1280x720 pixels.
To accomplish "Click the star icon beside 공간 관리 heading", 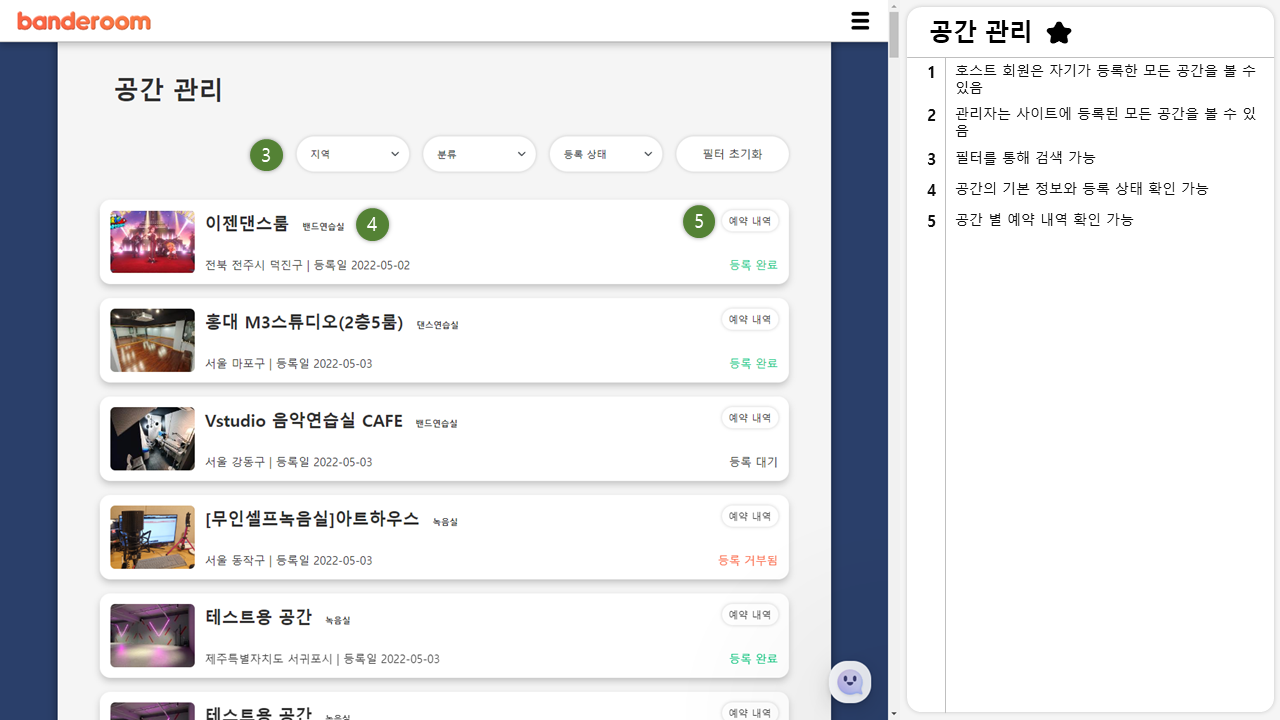I will (x=1059, y=32).
